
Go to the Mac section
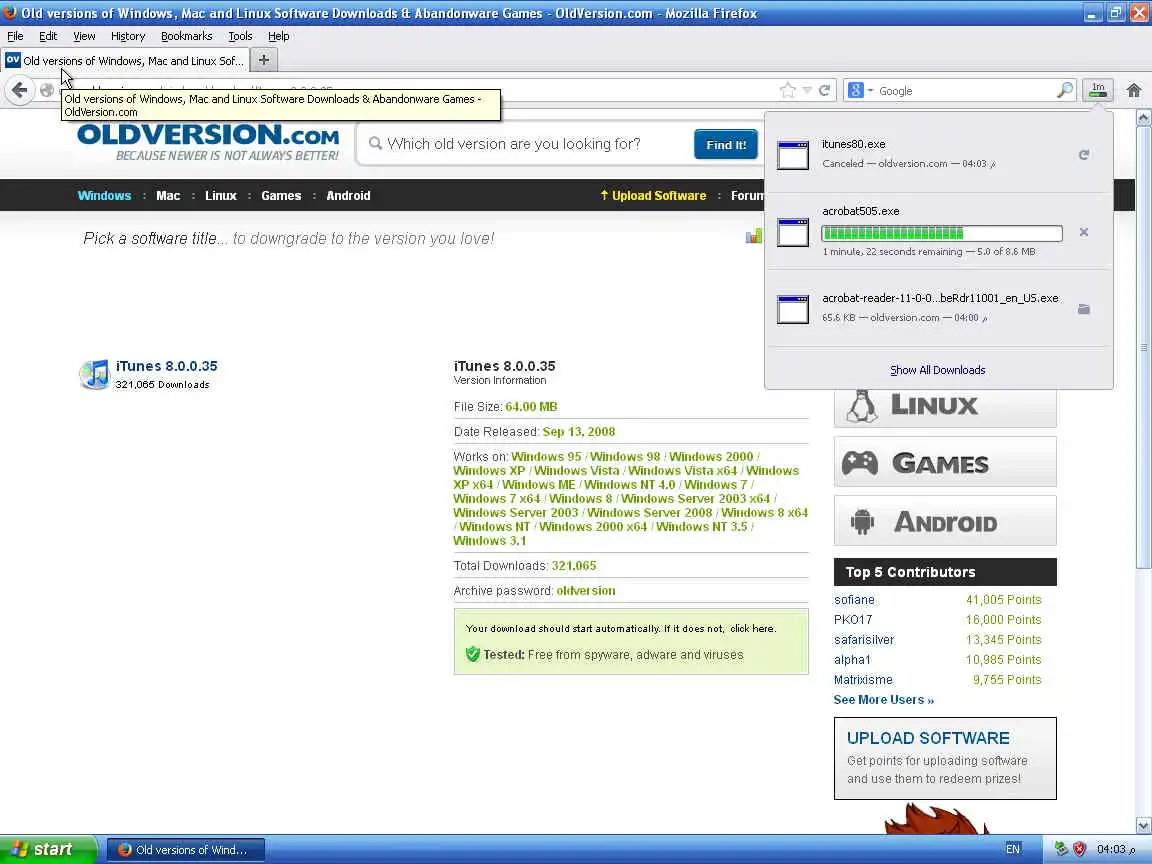click(x=168, y=195)
